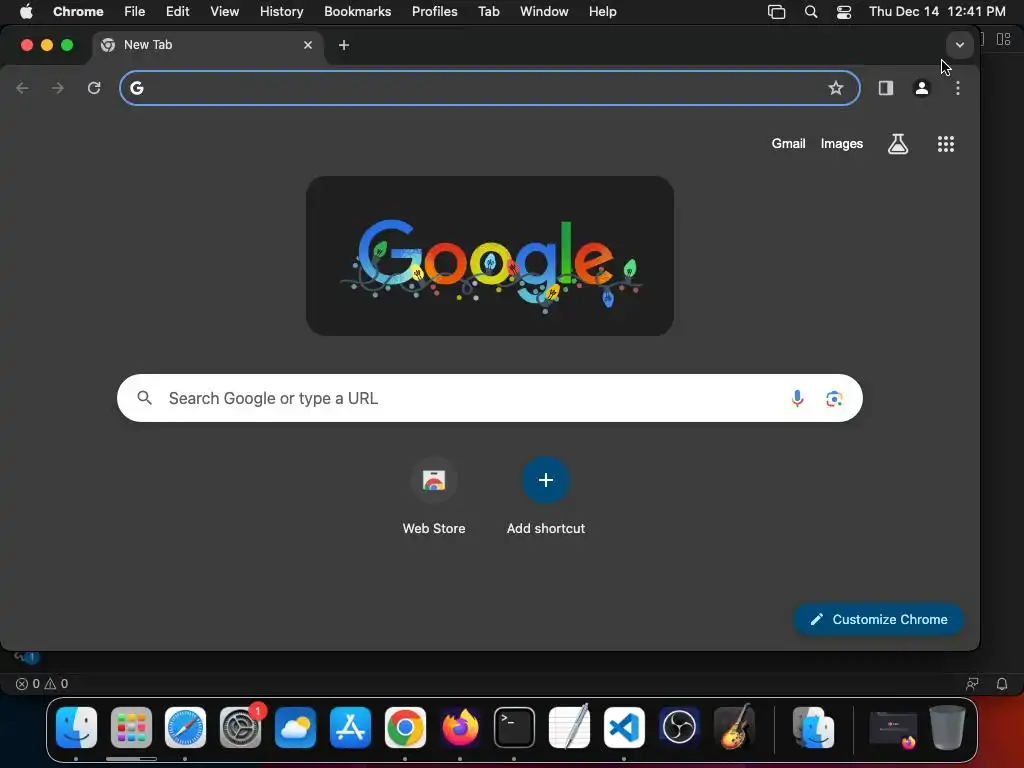The width and height of the screenshot is (1024, 768).
Task: Click errors and warnings count in VS Code status bar
Action: click(42, 684)
